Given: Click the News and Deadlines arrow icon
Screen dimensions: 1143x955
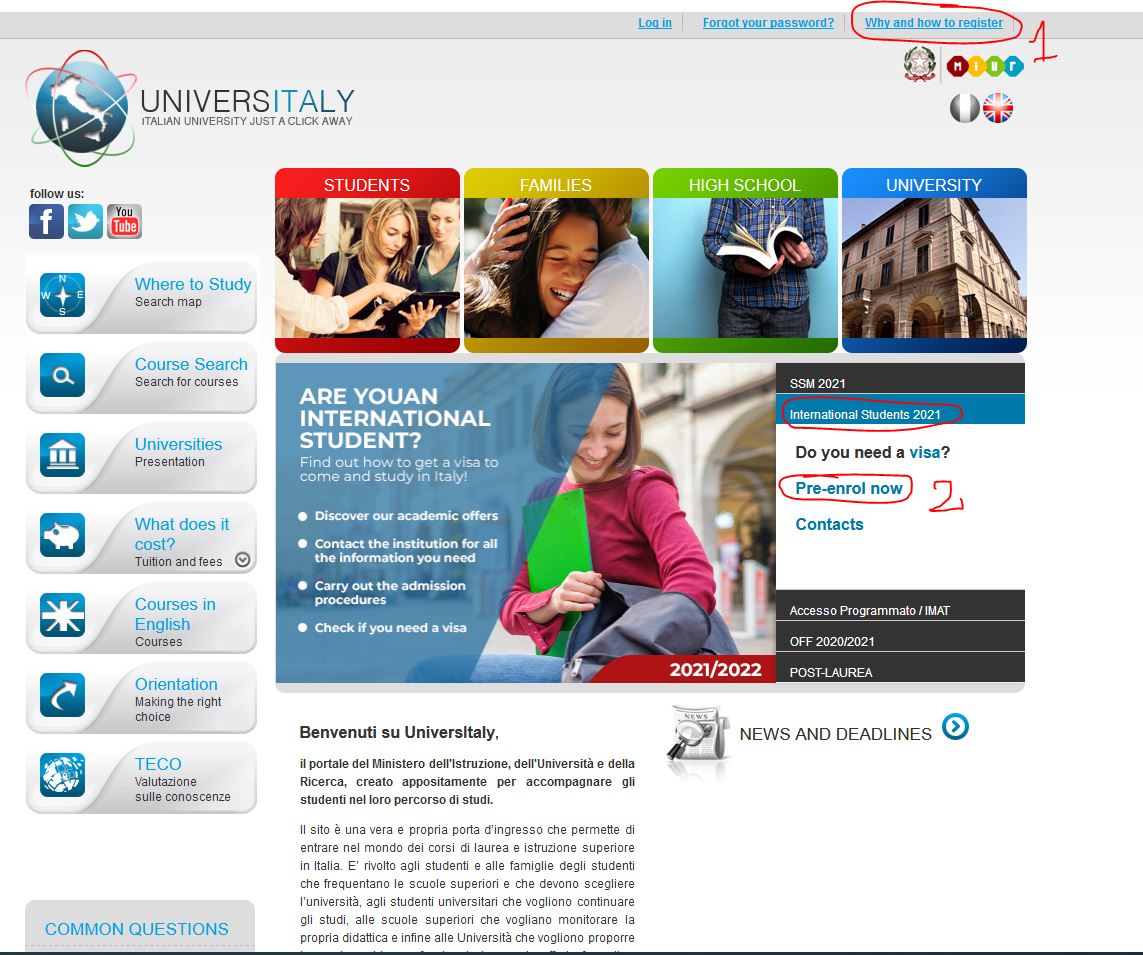Looking at the screenshot, I should (955, 727).
